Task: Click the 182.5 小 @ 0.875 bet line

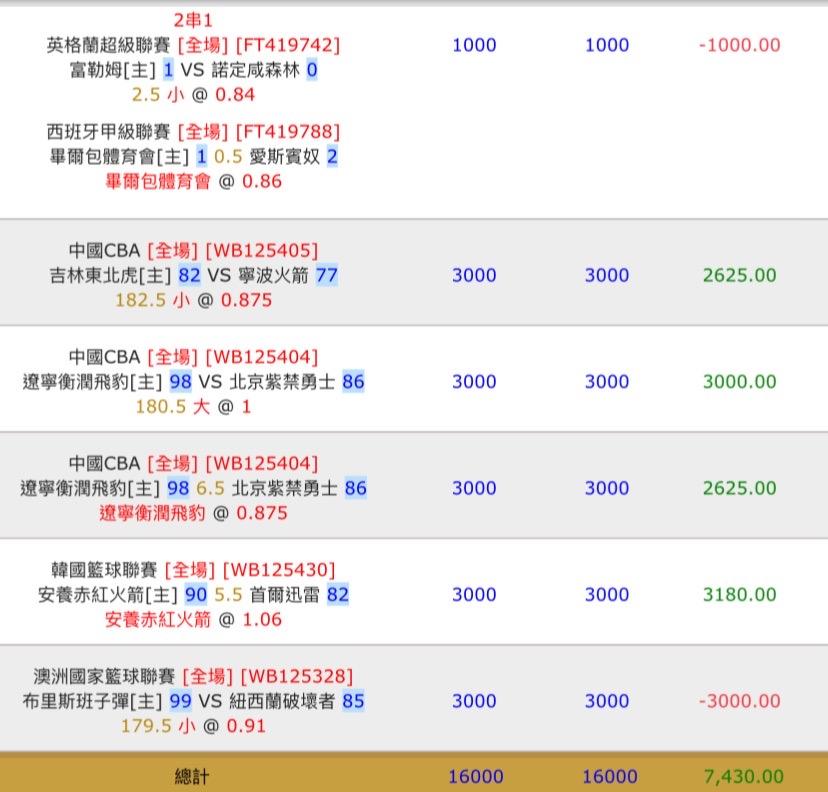Action: (193, 300)
